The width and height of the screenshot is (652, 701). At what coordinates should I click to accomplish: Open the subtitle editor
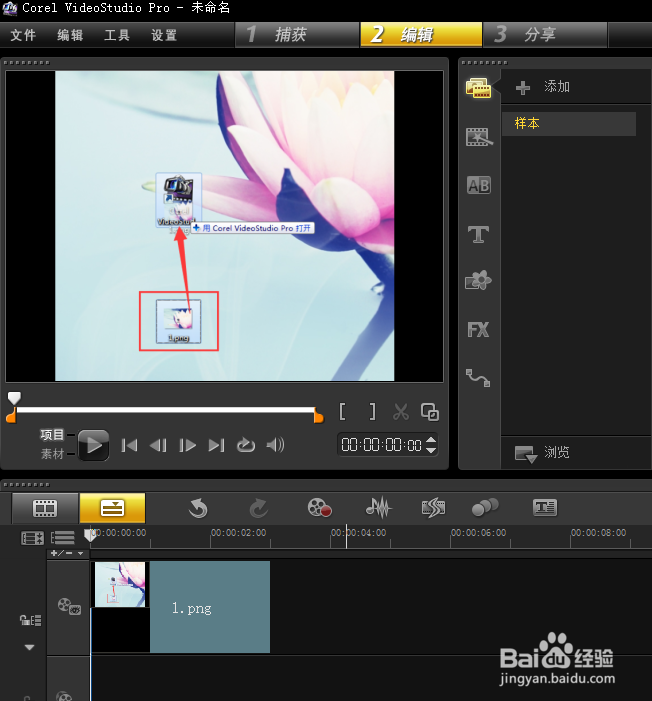545,507
